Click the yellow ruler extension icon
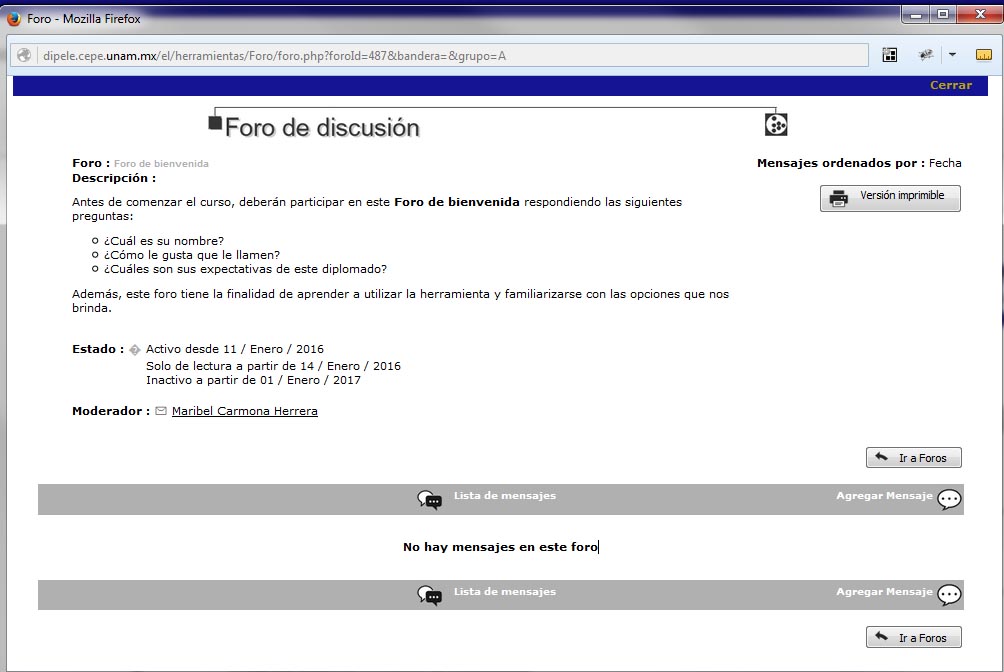Screen dimensions: 1004x672 coord(982,55)
